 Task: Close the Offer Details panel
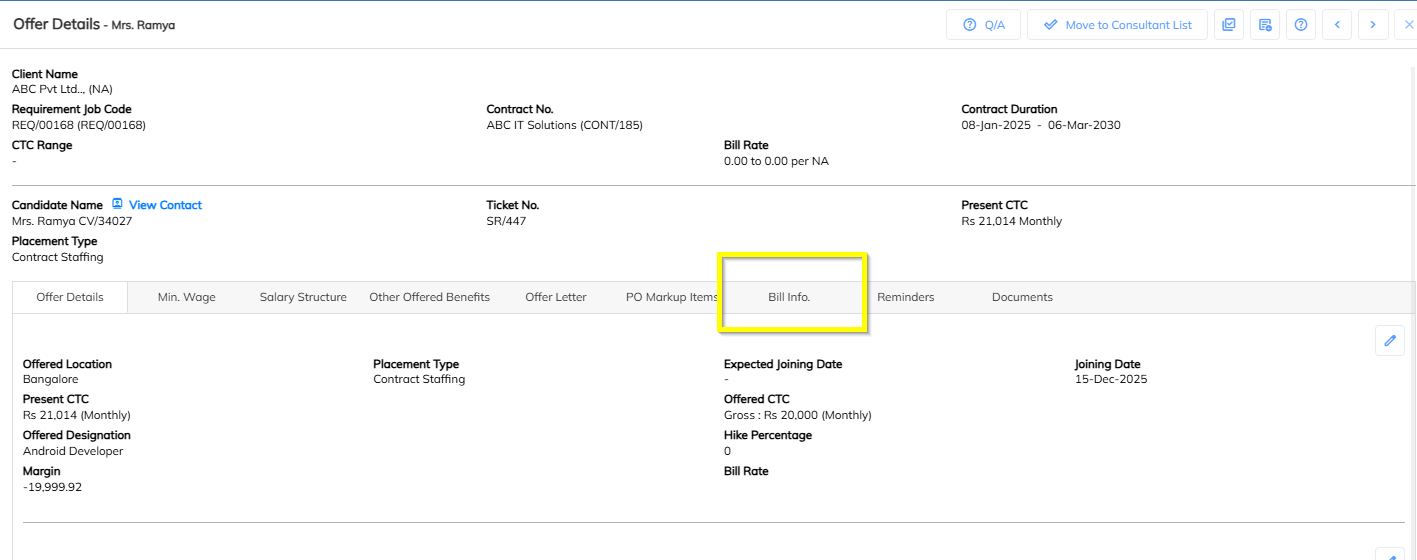[1408, 25]
